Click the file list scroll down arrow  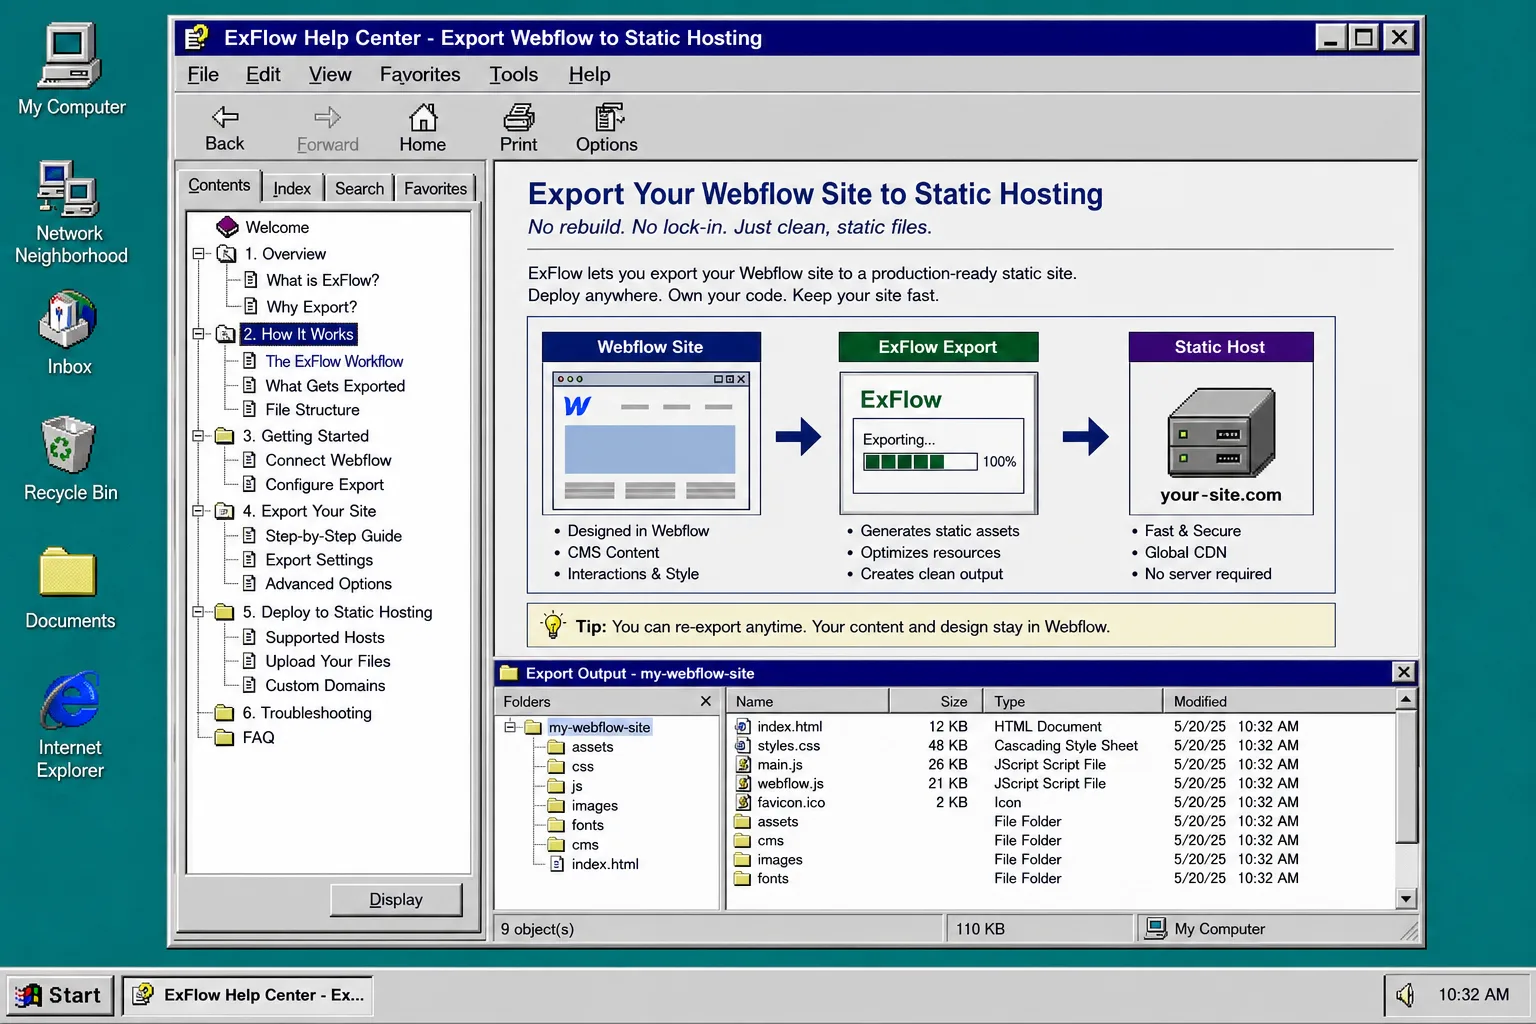pyautogui.click(x=1406, y=898)
